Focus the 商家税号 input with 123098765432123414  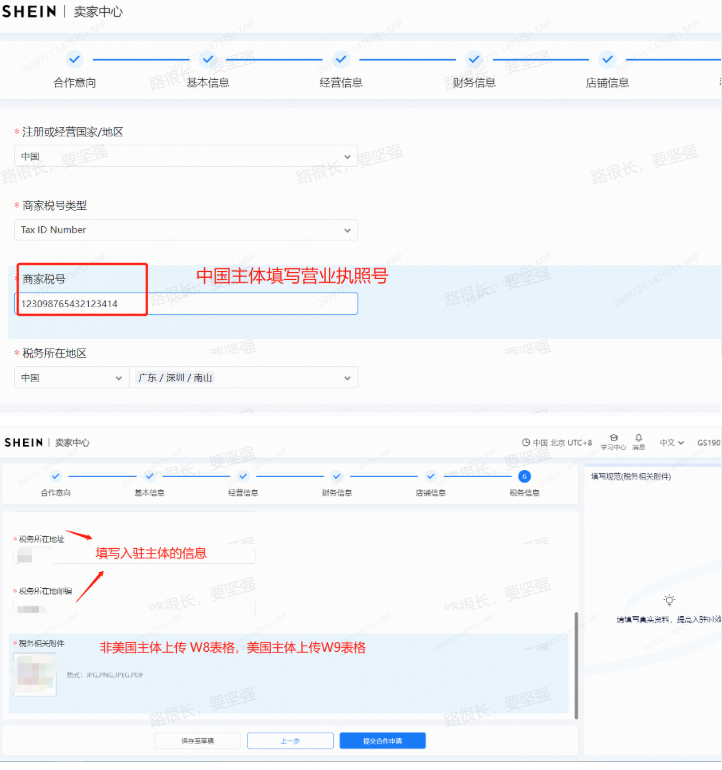[186, 303]
